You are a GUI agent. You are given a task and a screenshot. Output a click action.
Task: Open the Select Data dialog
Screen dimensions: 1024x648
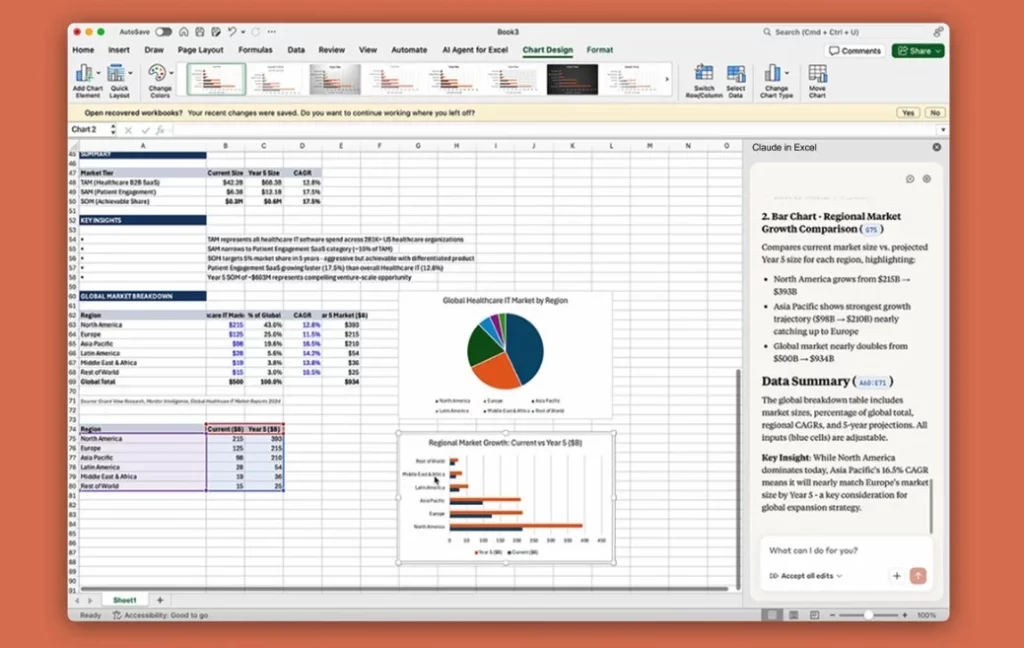tap(736, 74)
